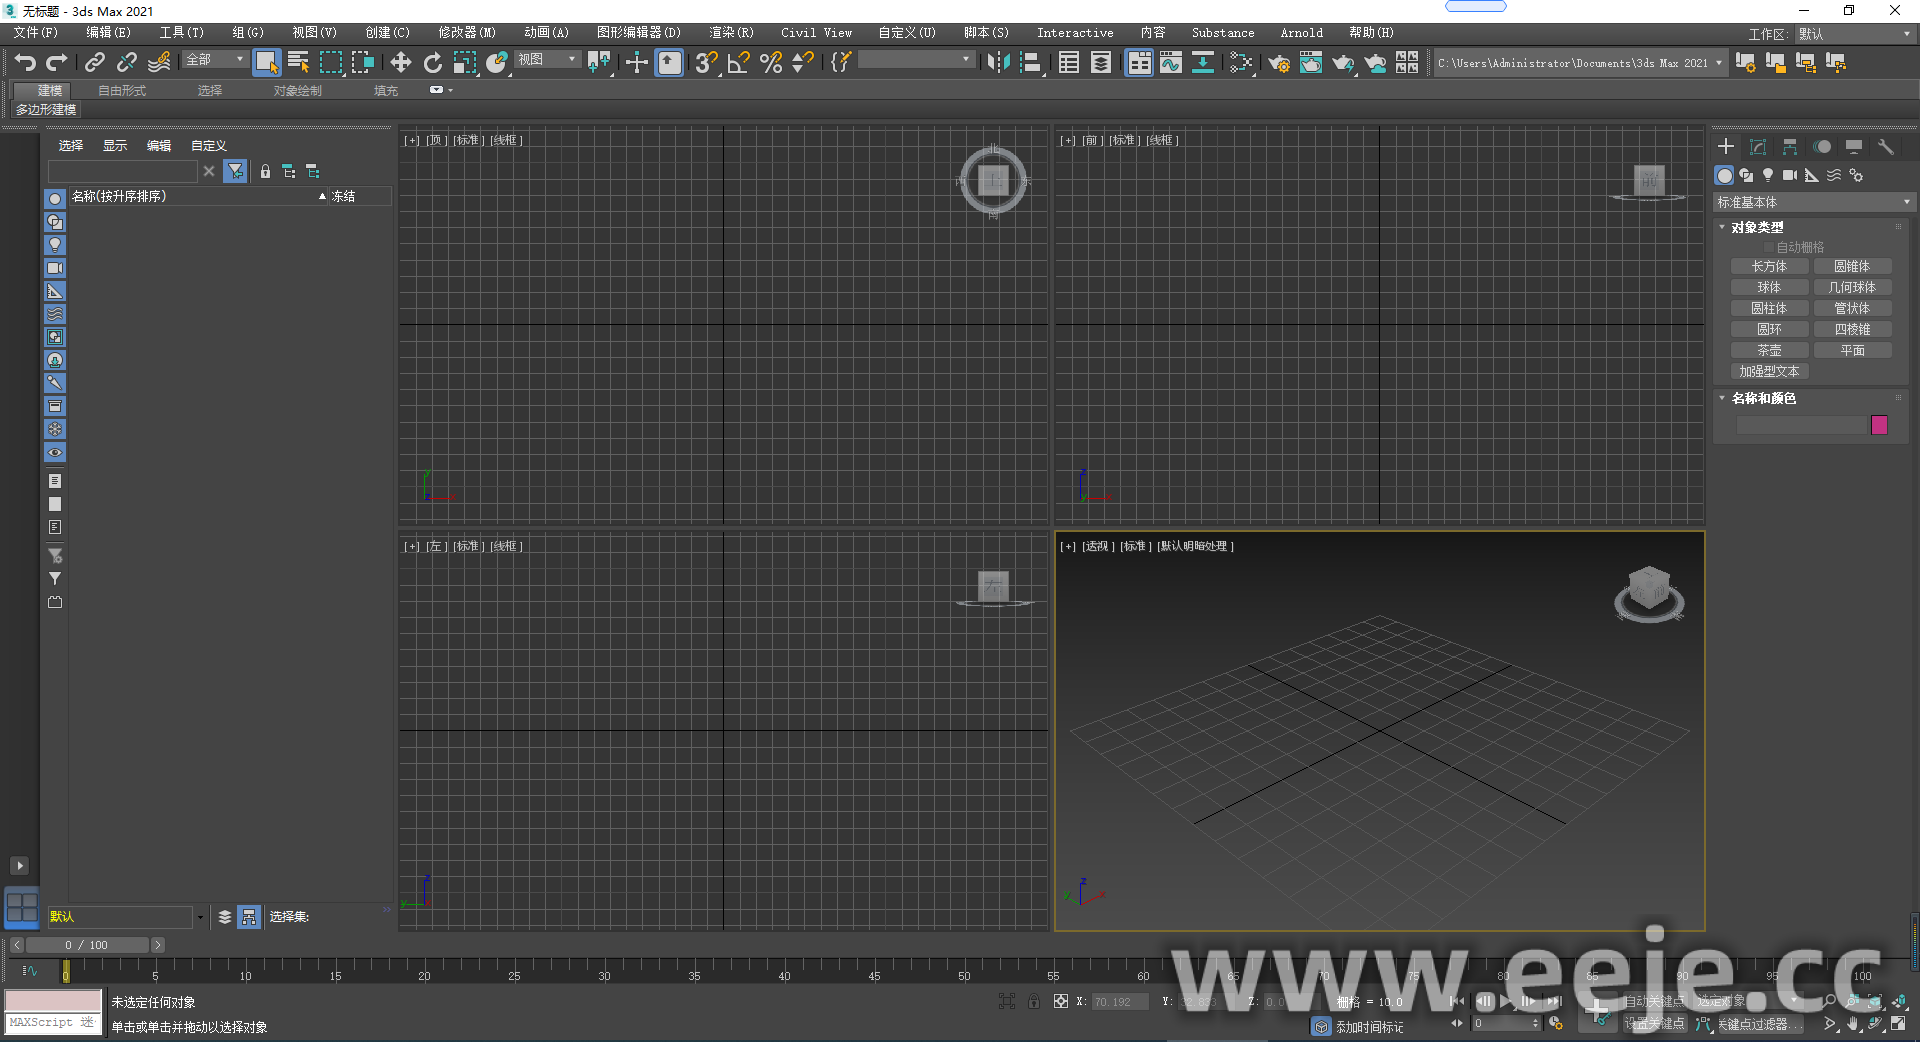Screen dimensions: 1920x1042
Task: Toggle the Angle Snap icon
Action: [738, 63]
